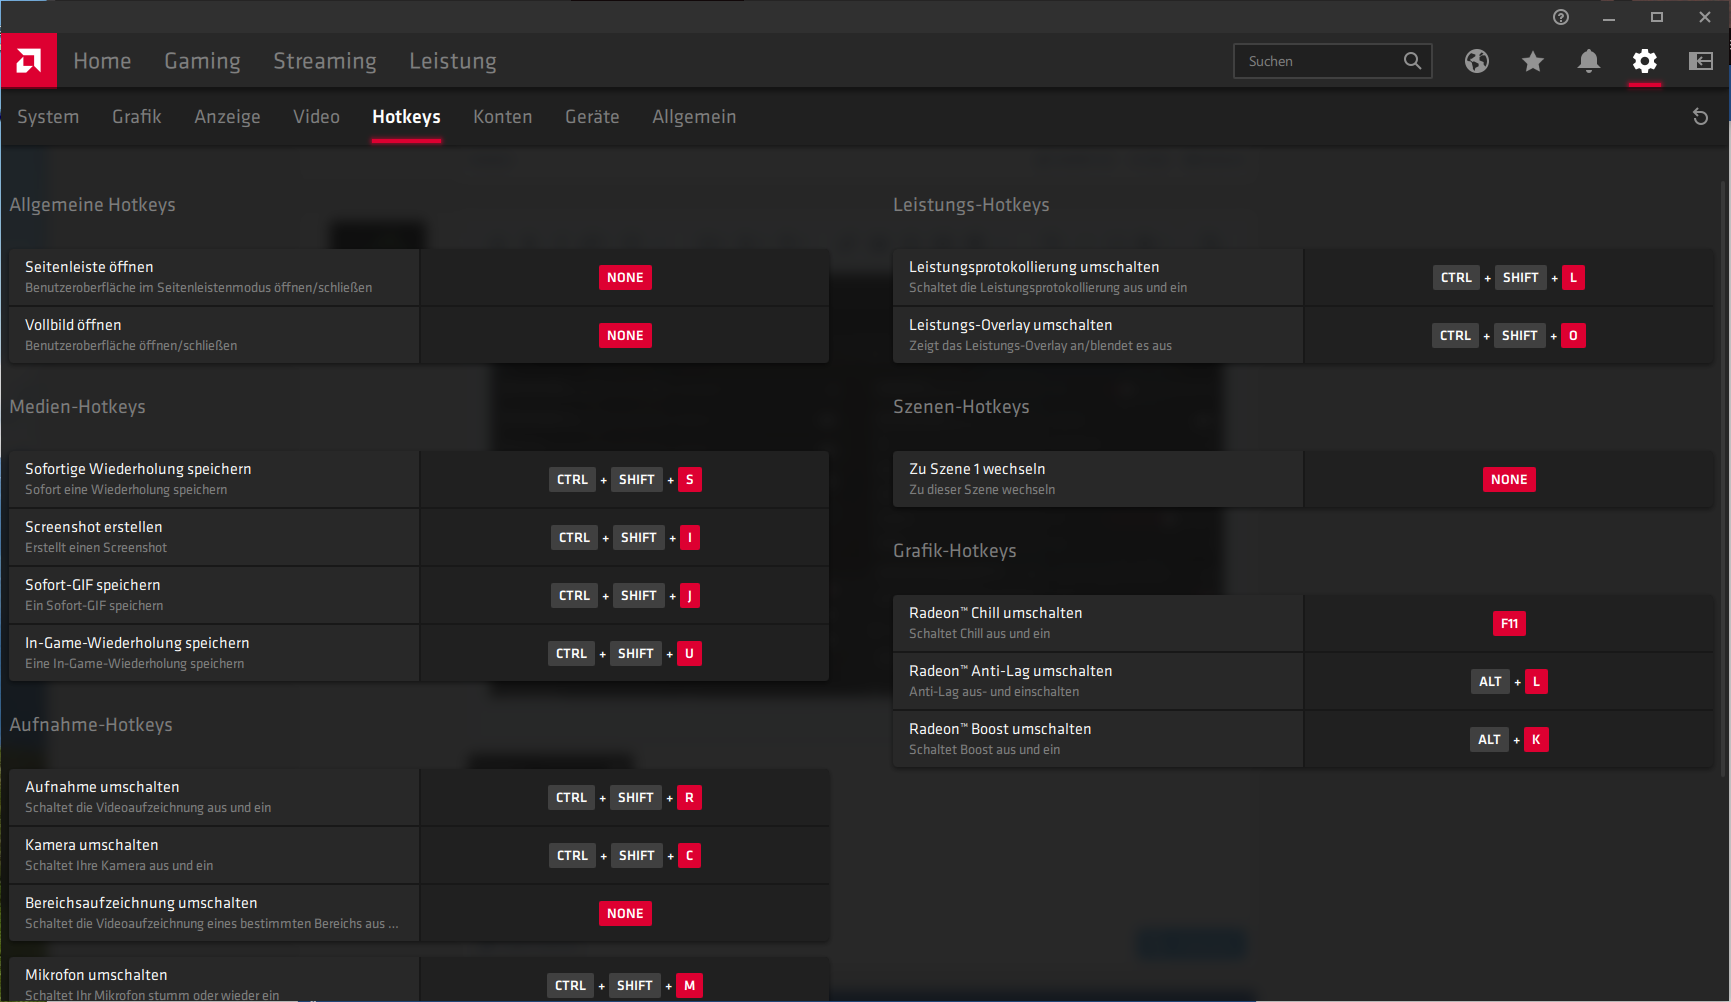This screenshot has height=1002, width=1731.
Task: Change the ALT+K Radeon Boost hotkey
Action: click(x=1510, y=740)
